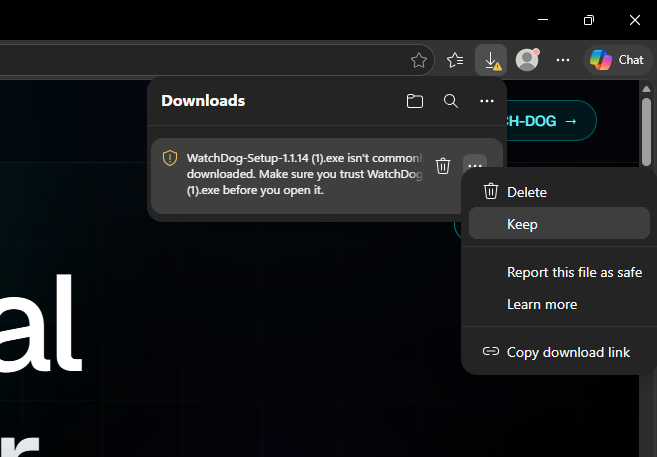The height and width of the screenshot is (457, 657).
Task: Open the browser profile avatar
Action: pos(527,60)
